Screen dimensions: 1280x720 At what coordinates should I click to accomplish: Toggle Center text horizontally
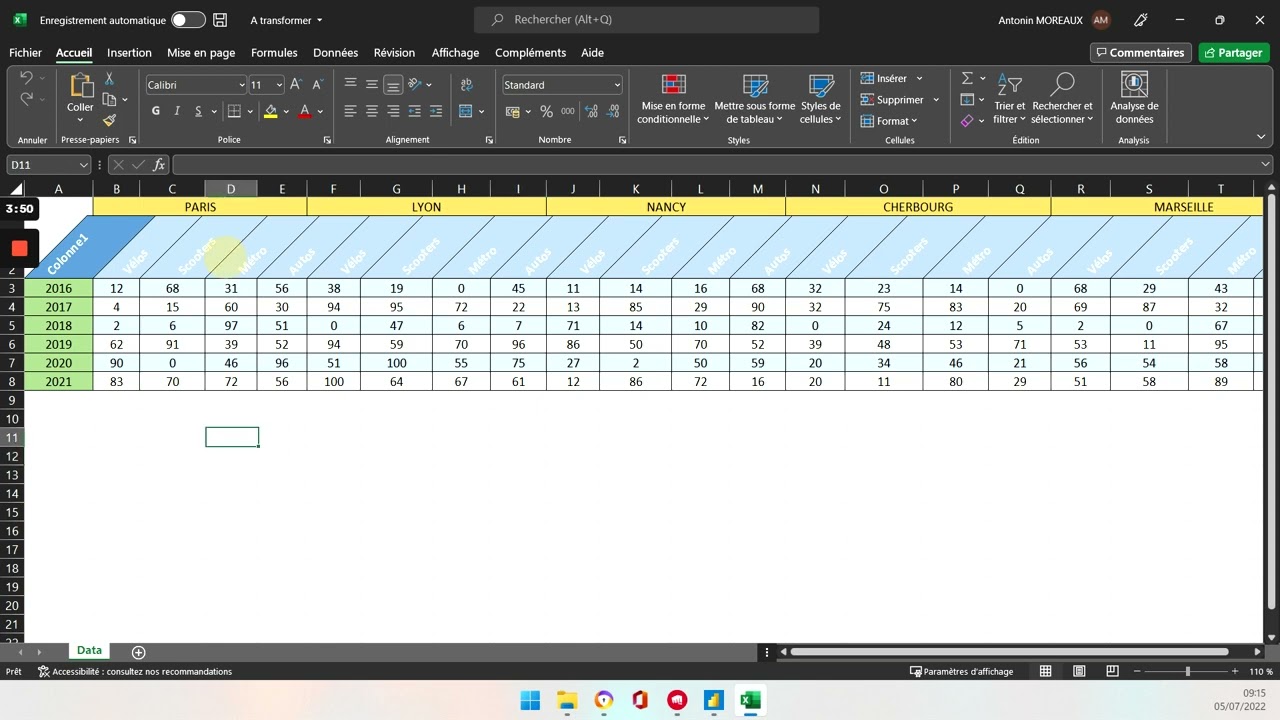372,111
